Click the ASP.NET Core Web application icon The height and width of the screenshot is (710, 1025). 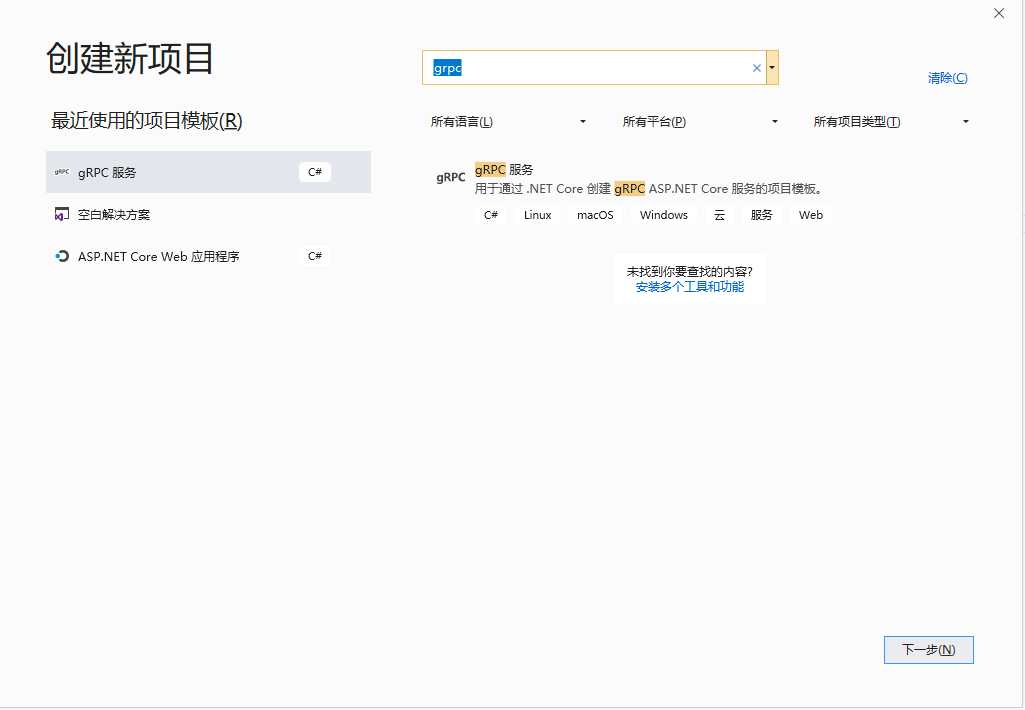tap(61, 256)
